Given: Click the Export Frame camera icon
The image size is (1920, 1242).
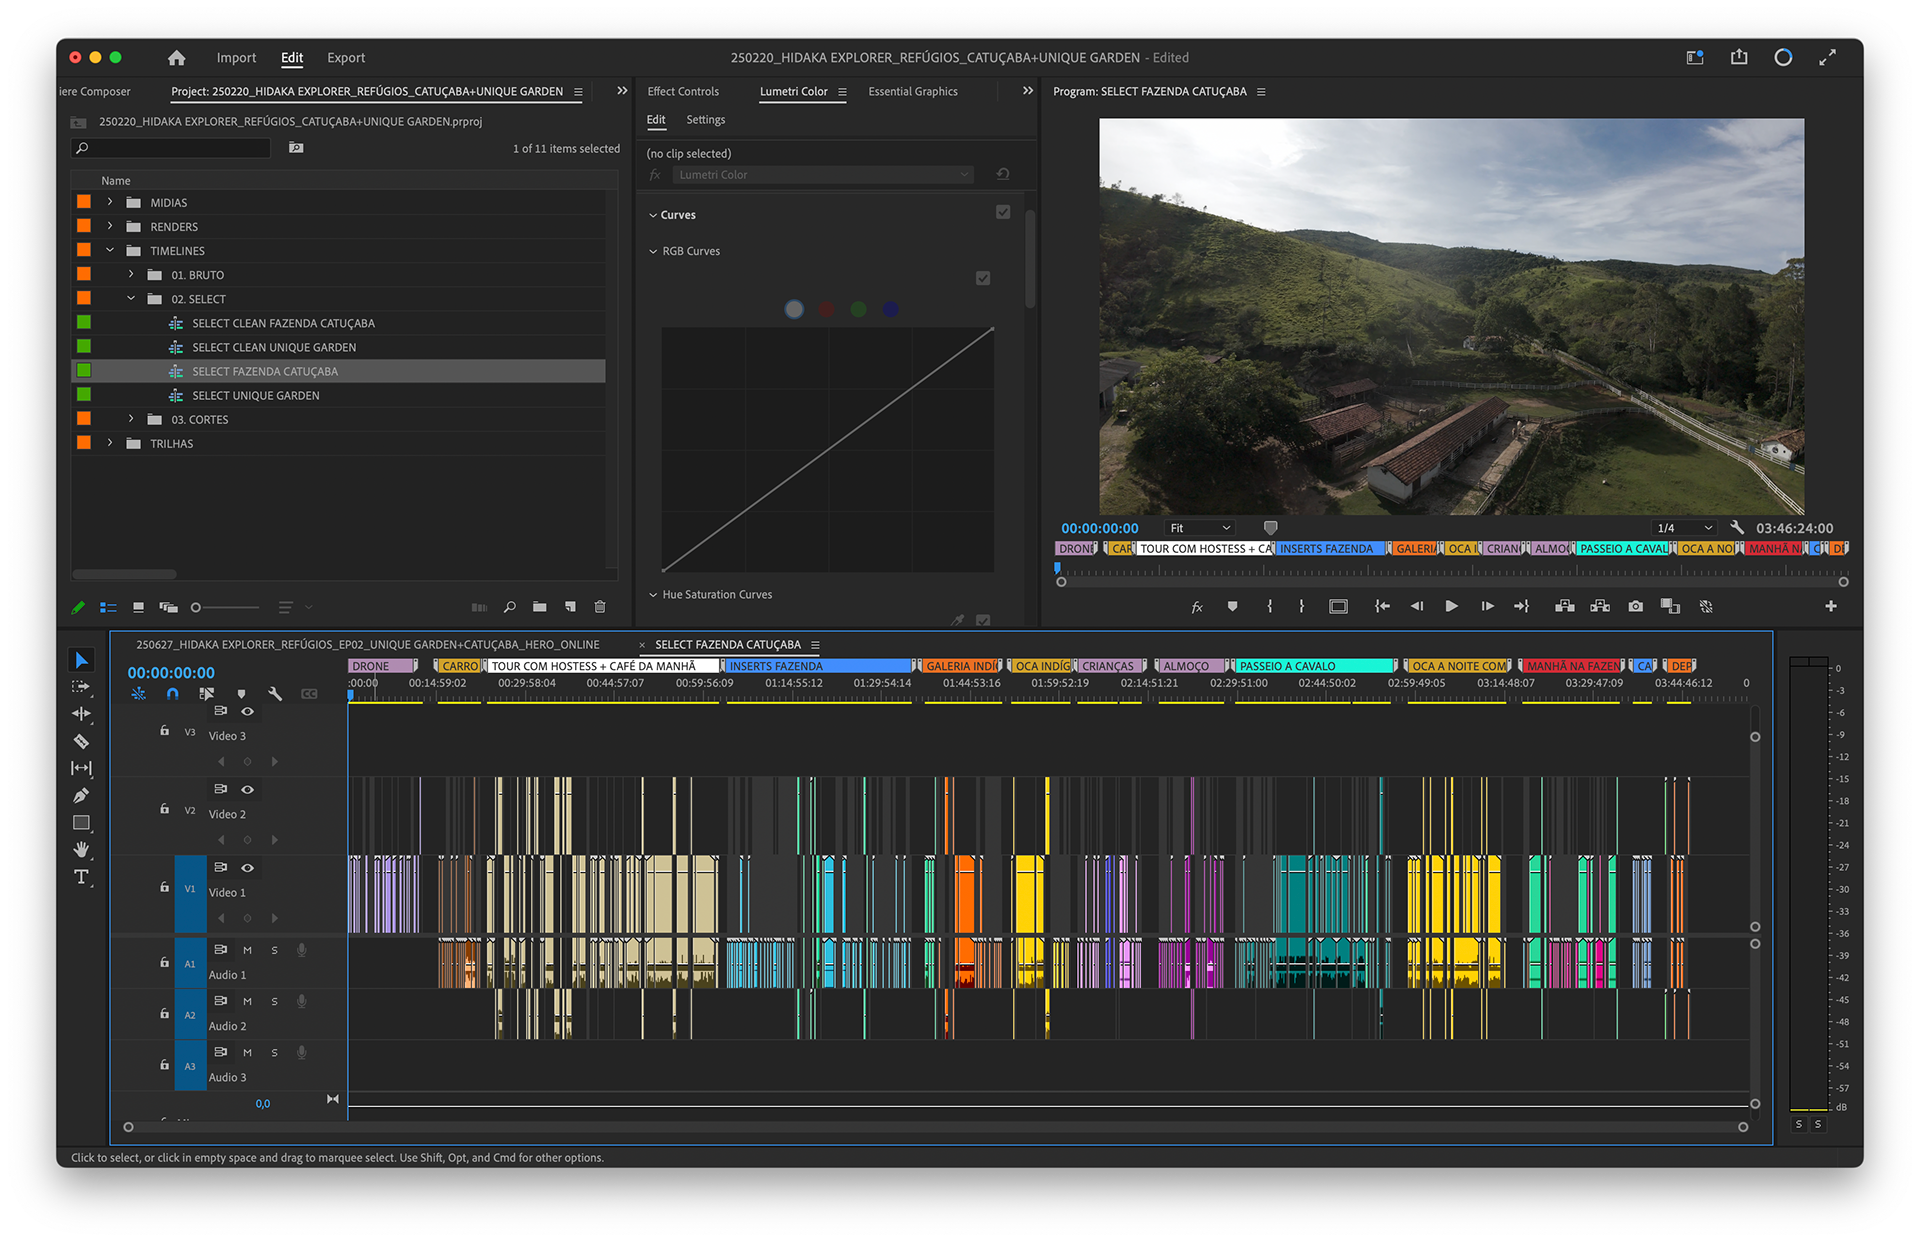Looking at the screenshot, I should pyautogui.click(x=1635, y=606).
